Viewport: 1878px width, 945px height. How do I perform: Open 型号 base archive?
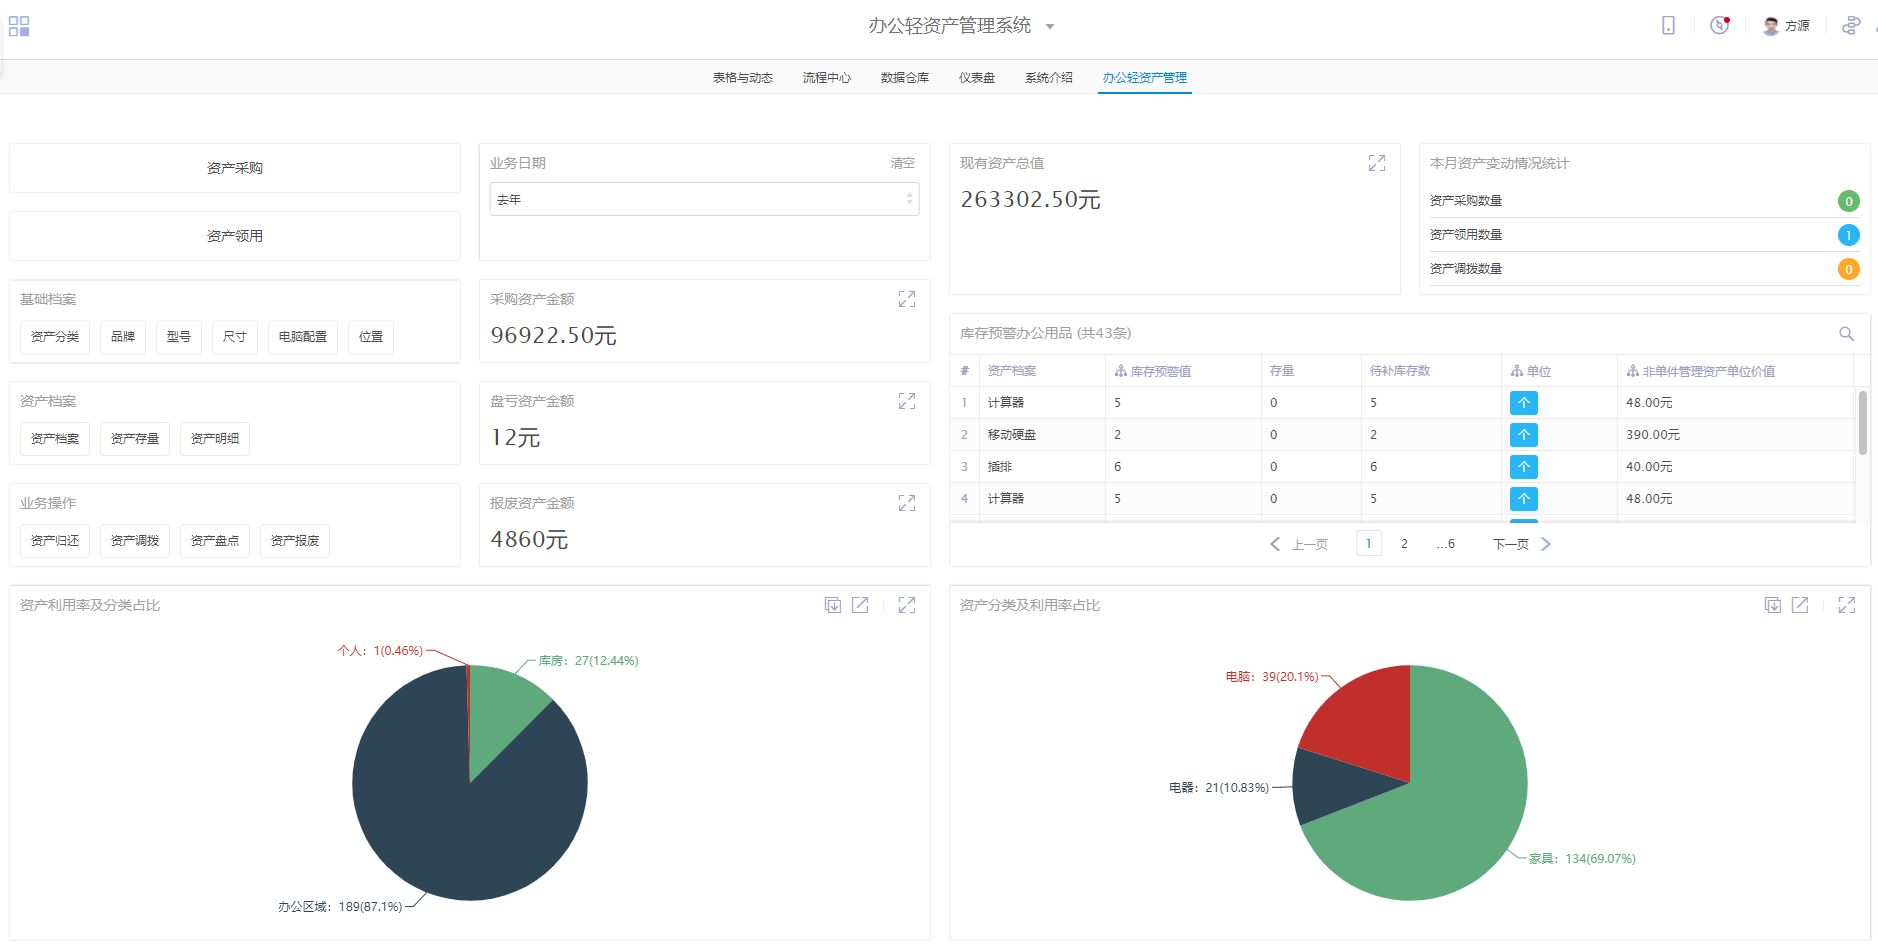click(x=179, y=337)
